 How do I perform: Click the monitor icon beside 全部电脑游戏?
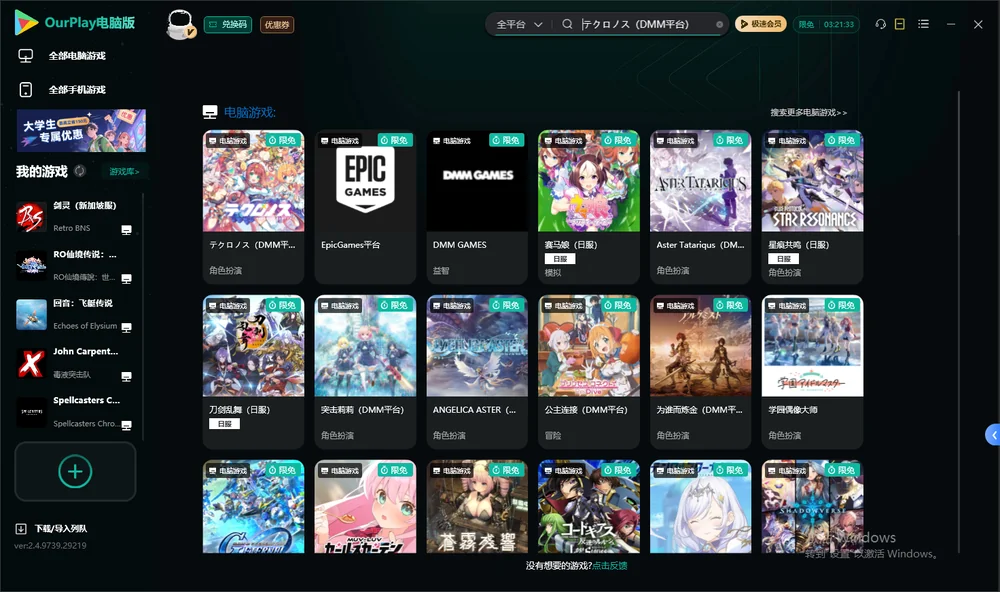tap(26, 56)
